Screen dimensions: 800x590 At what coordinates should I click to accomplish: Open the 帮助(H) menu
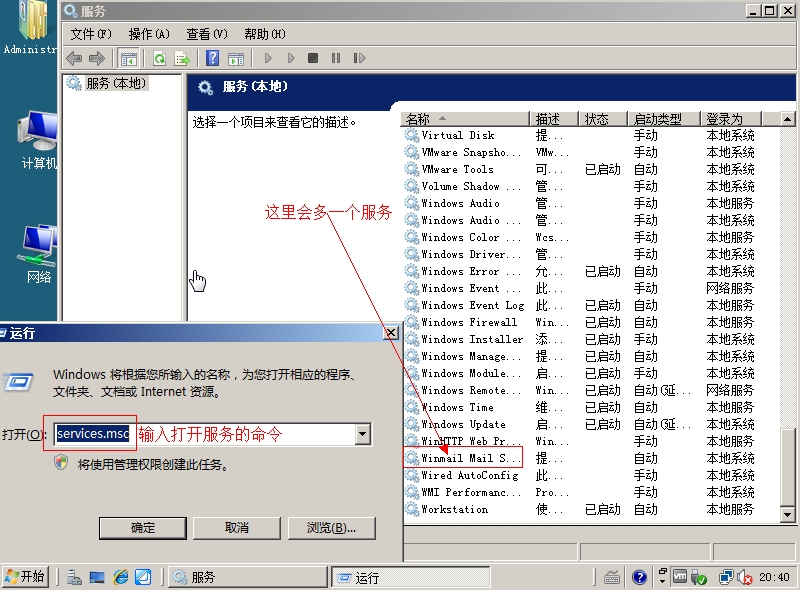(x=265, y=34)
